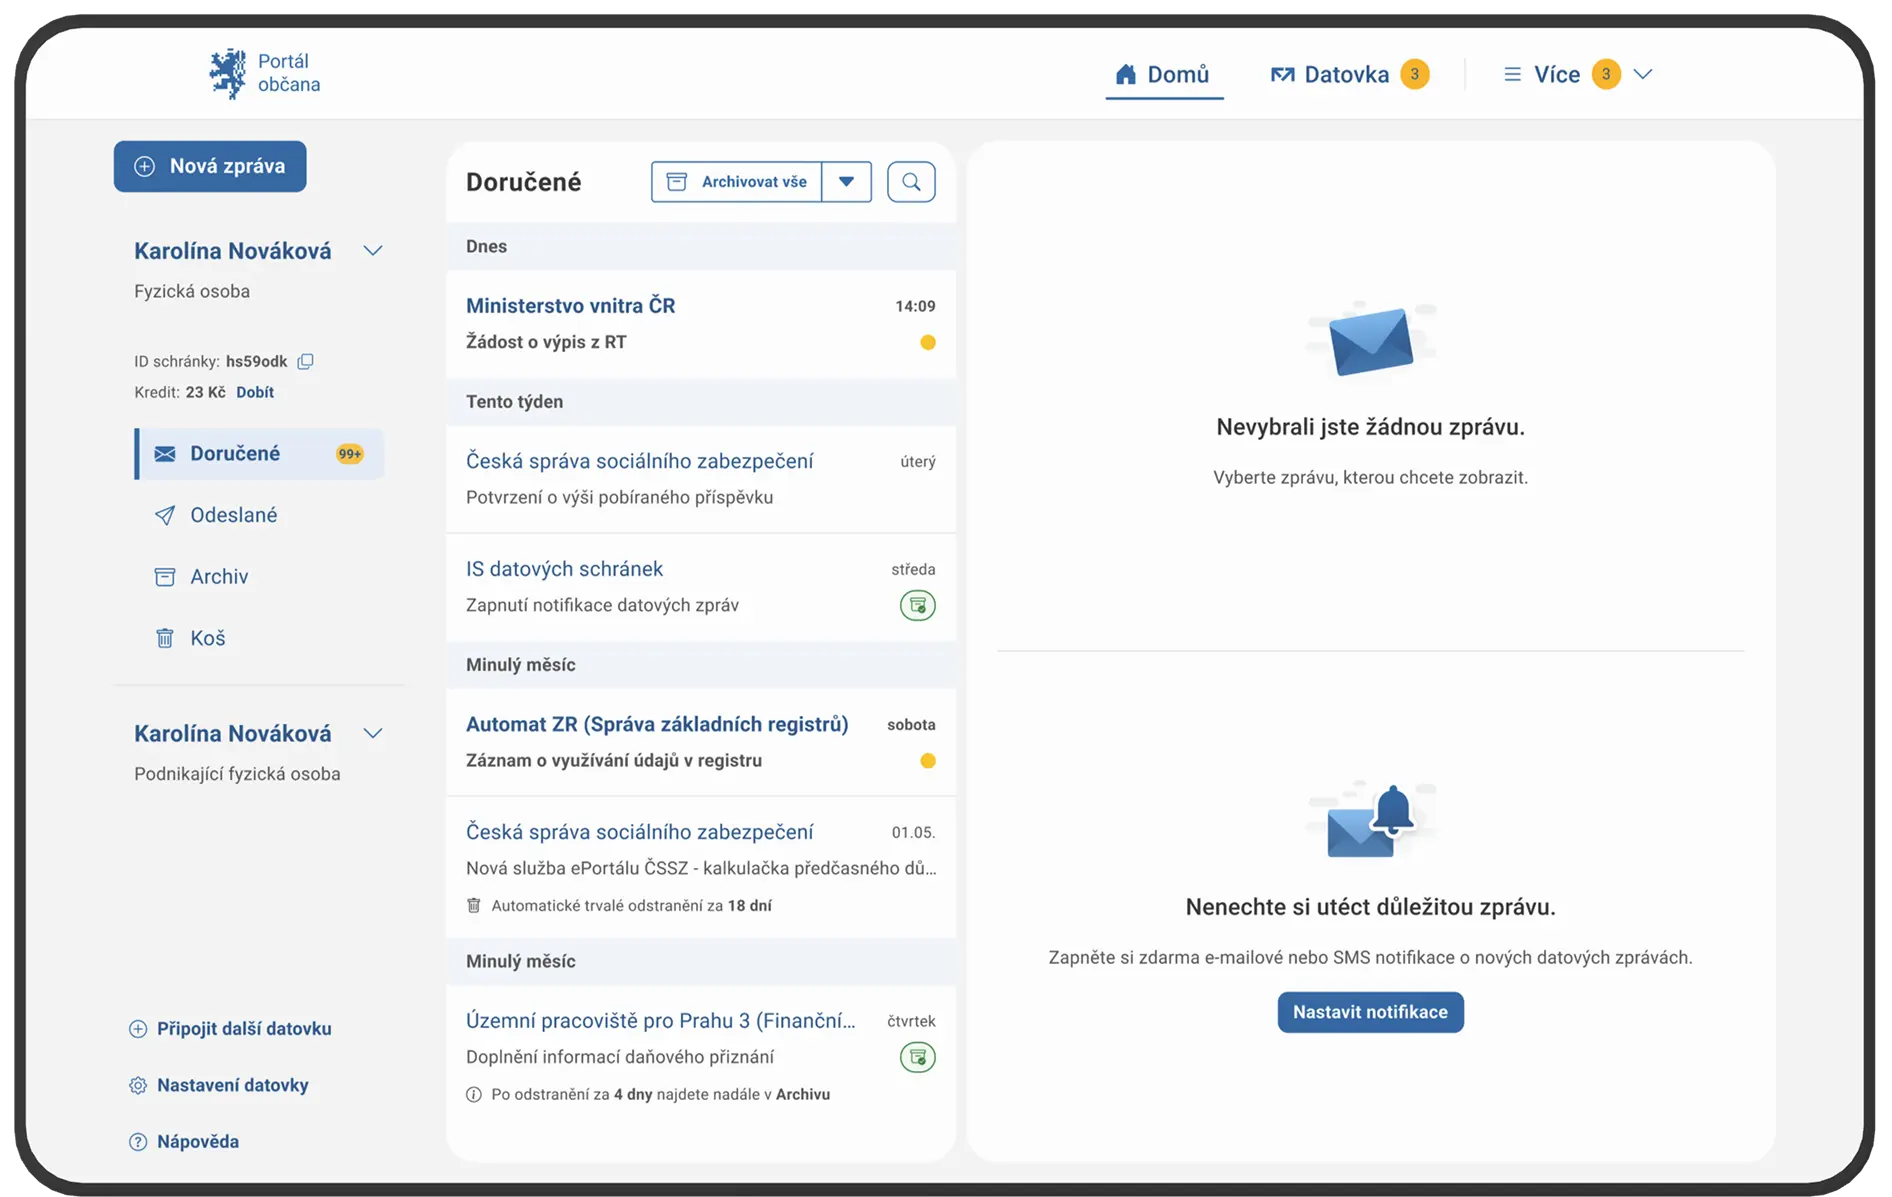This screenshot has height=1197, width=1892.
Task: Open the Archiv folder
Action: tap(218, 577)
